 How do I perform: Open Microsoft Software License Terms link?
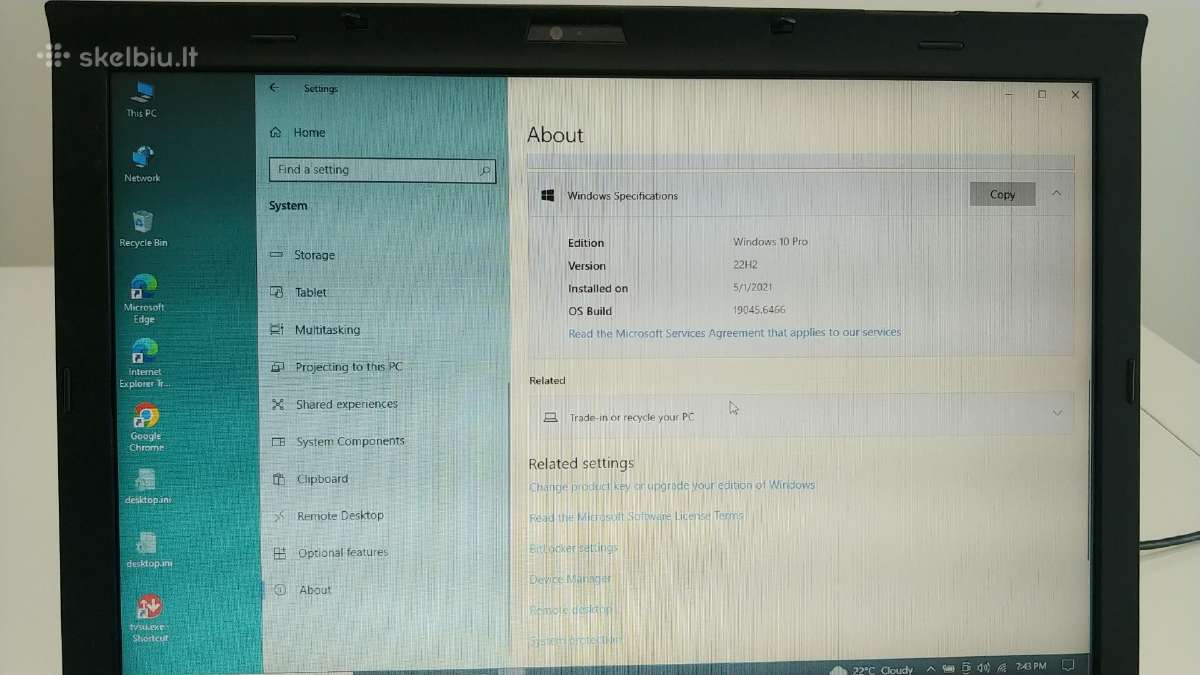tap(636, 517)
